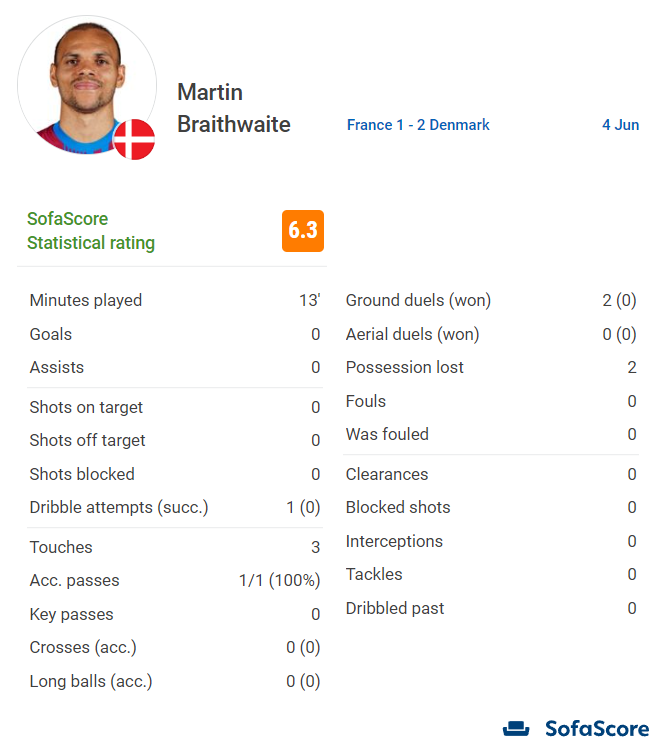The image size is (670, 744).
Task: Click the Possession lost stat label
Action: pyautogui.click(x=405, y=367)
